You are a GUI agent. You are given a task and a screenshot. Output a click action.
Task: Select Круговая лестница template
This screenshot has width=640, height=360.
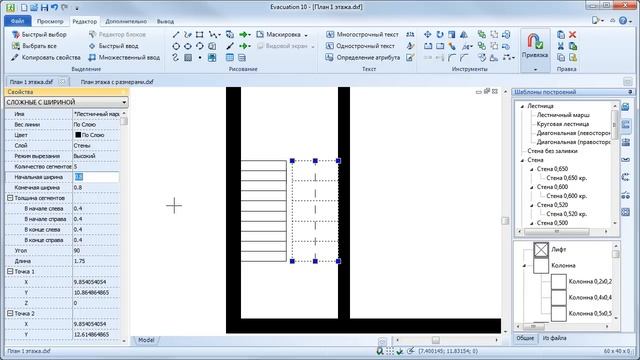click(563, 124)
